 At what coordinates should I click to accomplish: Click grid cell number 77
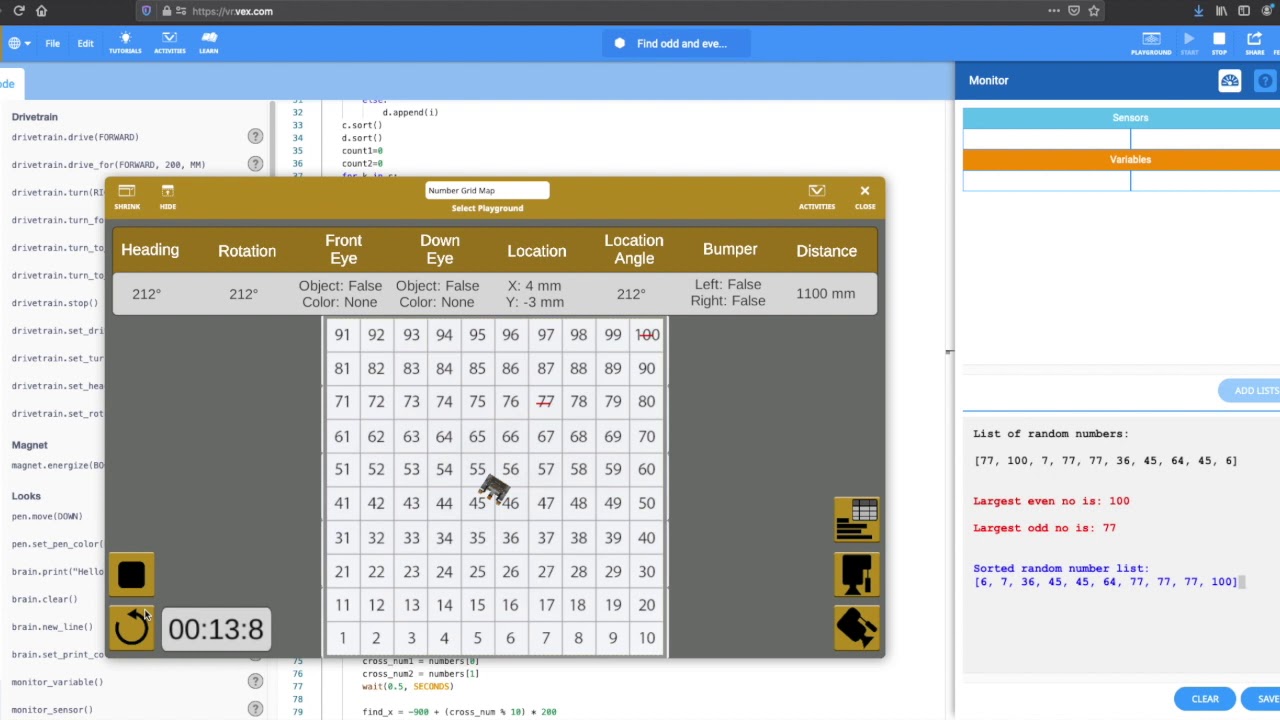(x=545, y=402)
